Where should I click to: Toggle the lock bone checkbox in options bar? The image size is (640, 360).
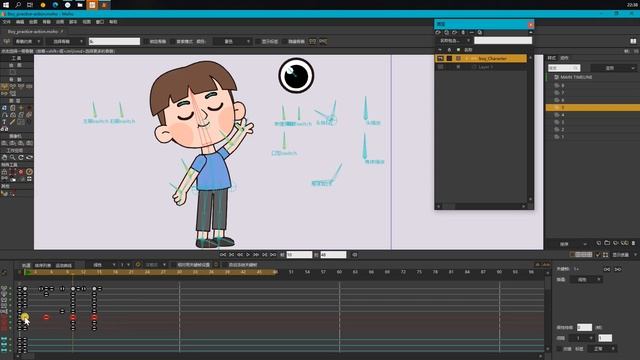tap(146, 42)
